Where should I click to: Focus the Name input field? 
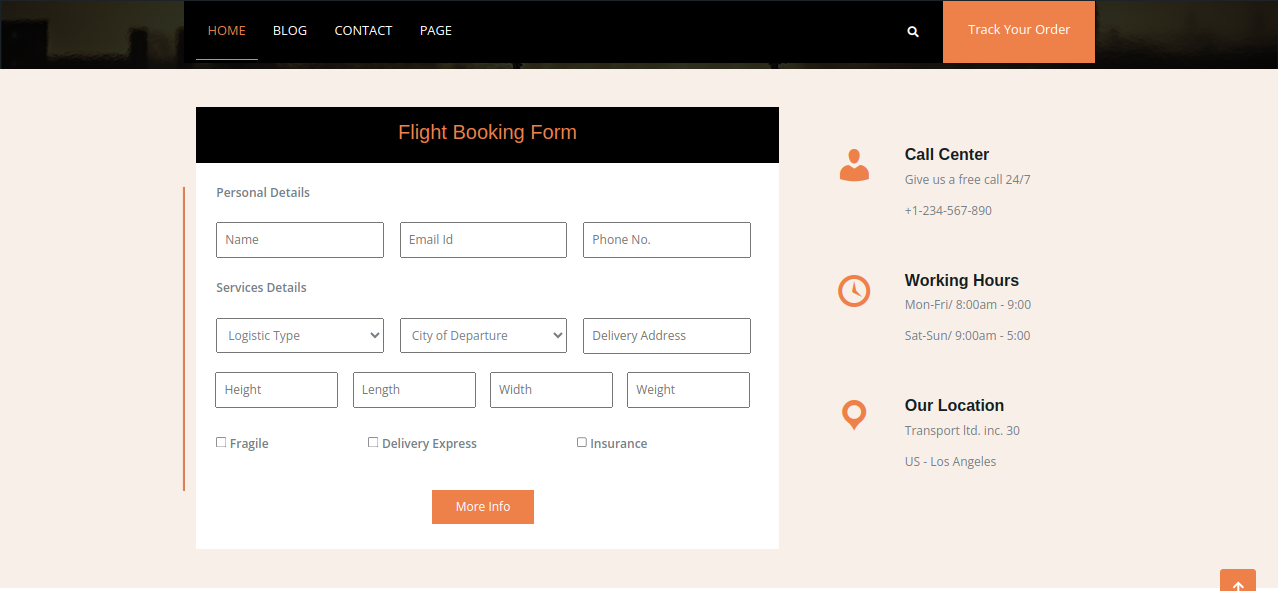tap(300, 240)
